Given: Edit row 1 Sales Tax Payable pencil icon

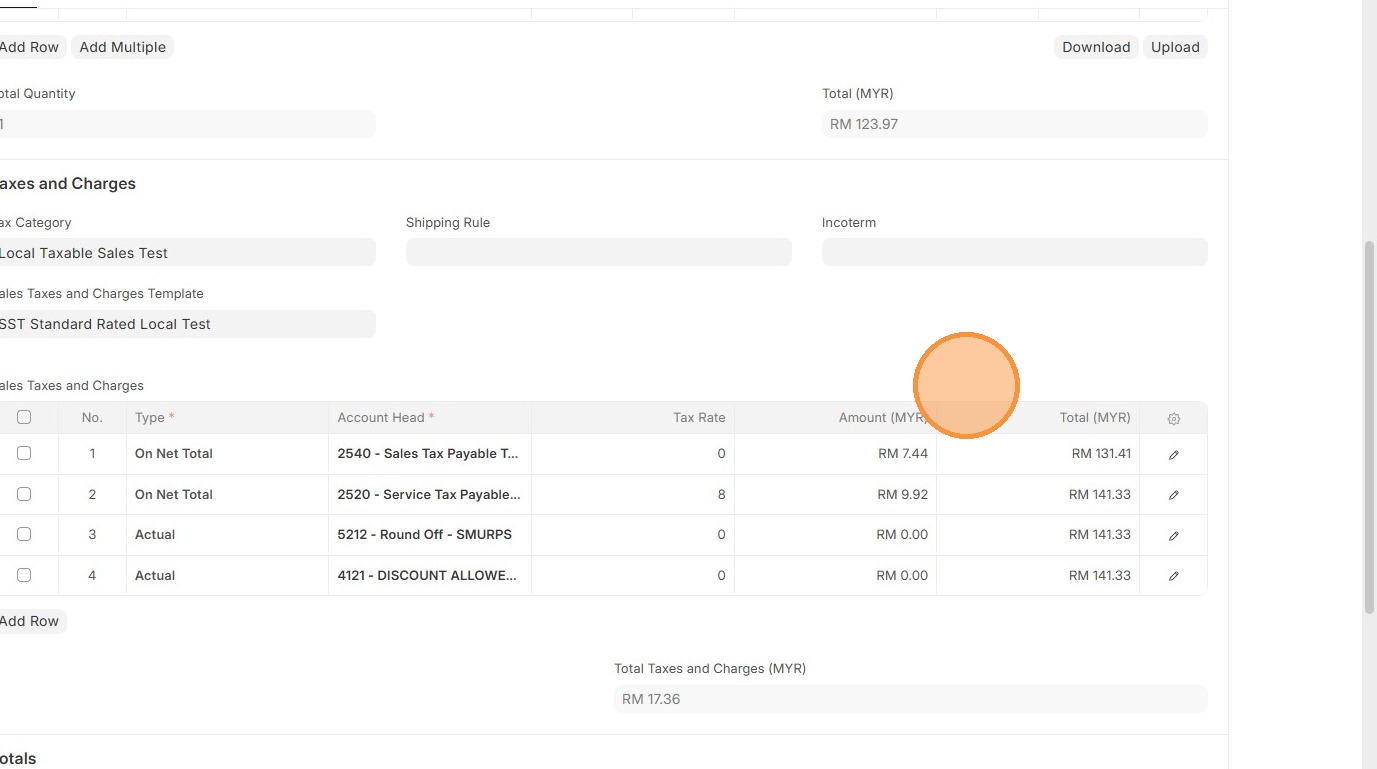Looking at the screenshot, I should (x=1174, y=454).
